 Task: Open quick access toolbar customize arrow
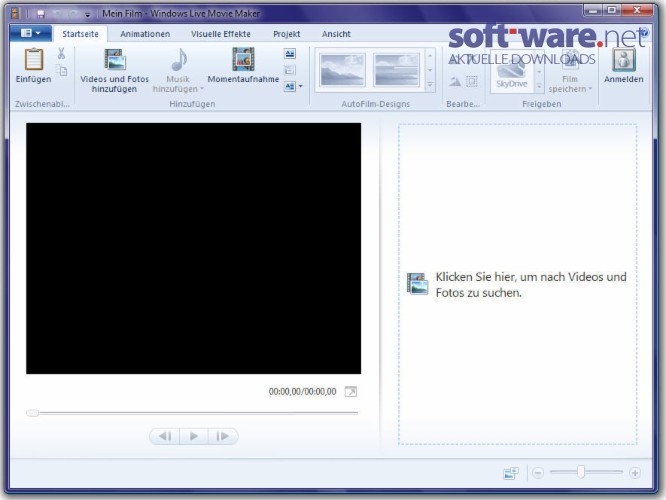pos(87,15)
